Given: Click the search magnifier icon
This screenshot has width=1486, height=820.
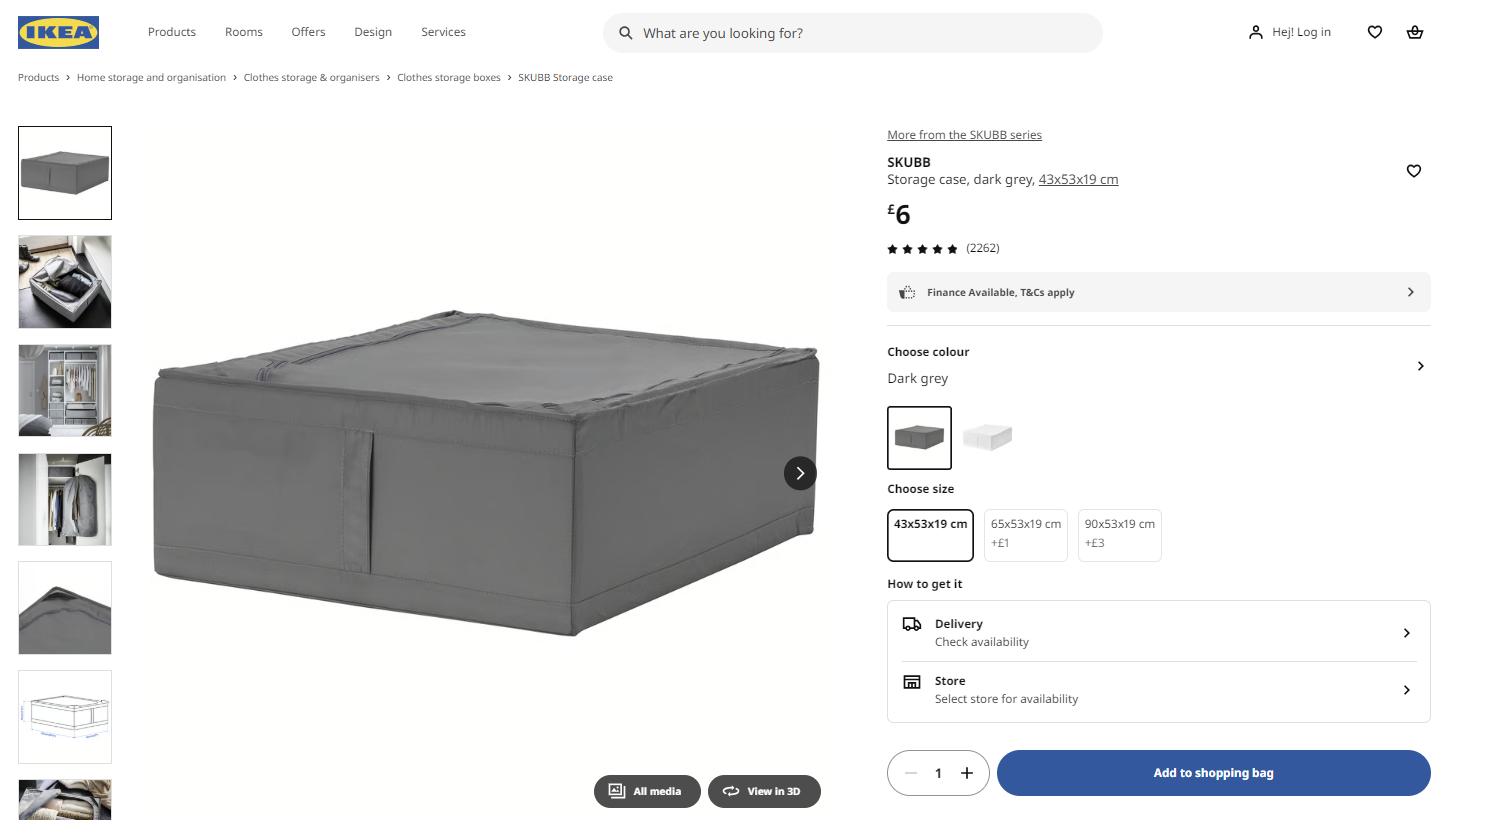Looking at the screenshot, I should [626, 33].
